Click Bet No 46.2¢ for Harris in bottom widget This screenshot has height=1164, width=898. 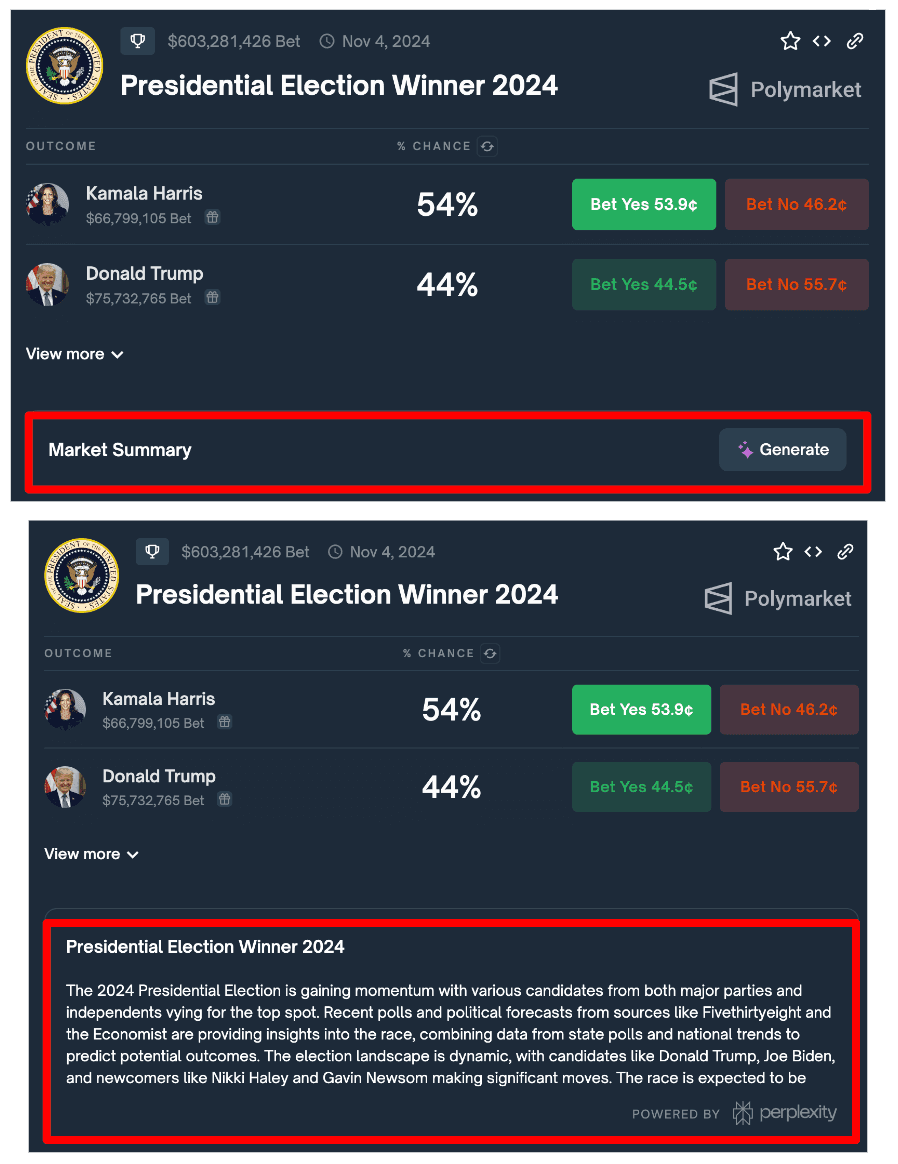[x=789, y=710]
